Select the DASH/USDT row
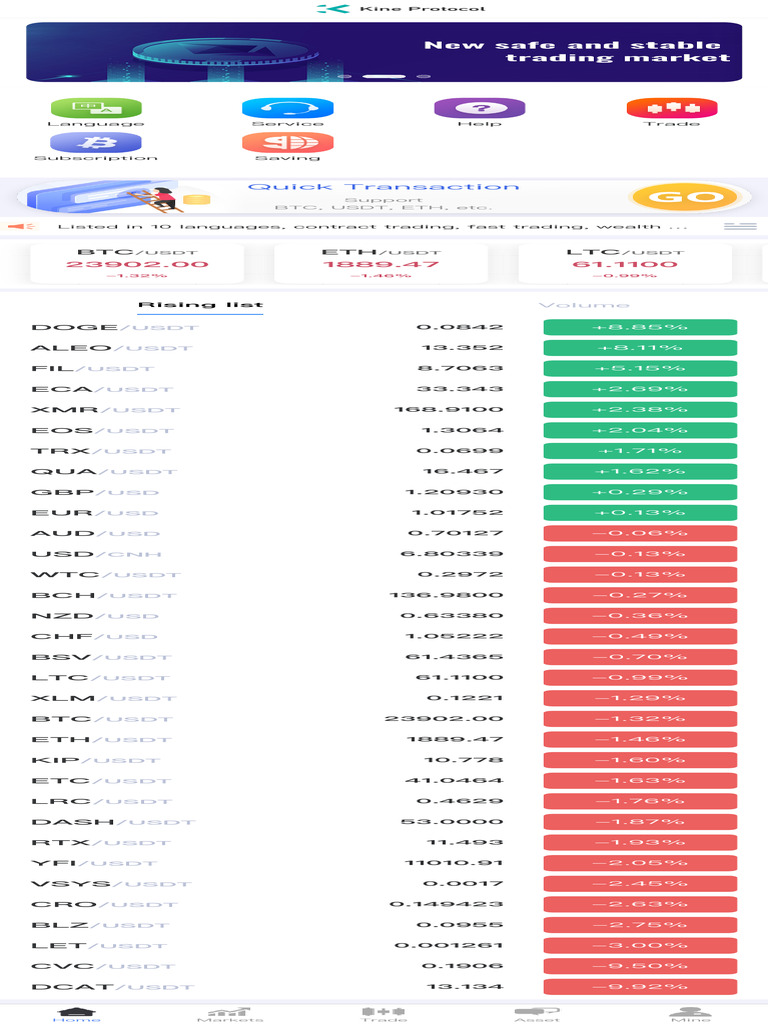The width and height of the screenshot is (768, 1024). pos(384,822)
